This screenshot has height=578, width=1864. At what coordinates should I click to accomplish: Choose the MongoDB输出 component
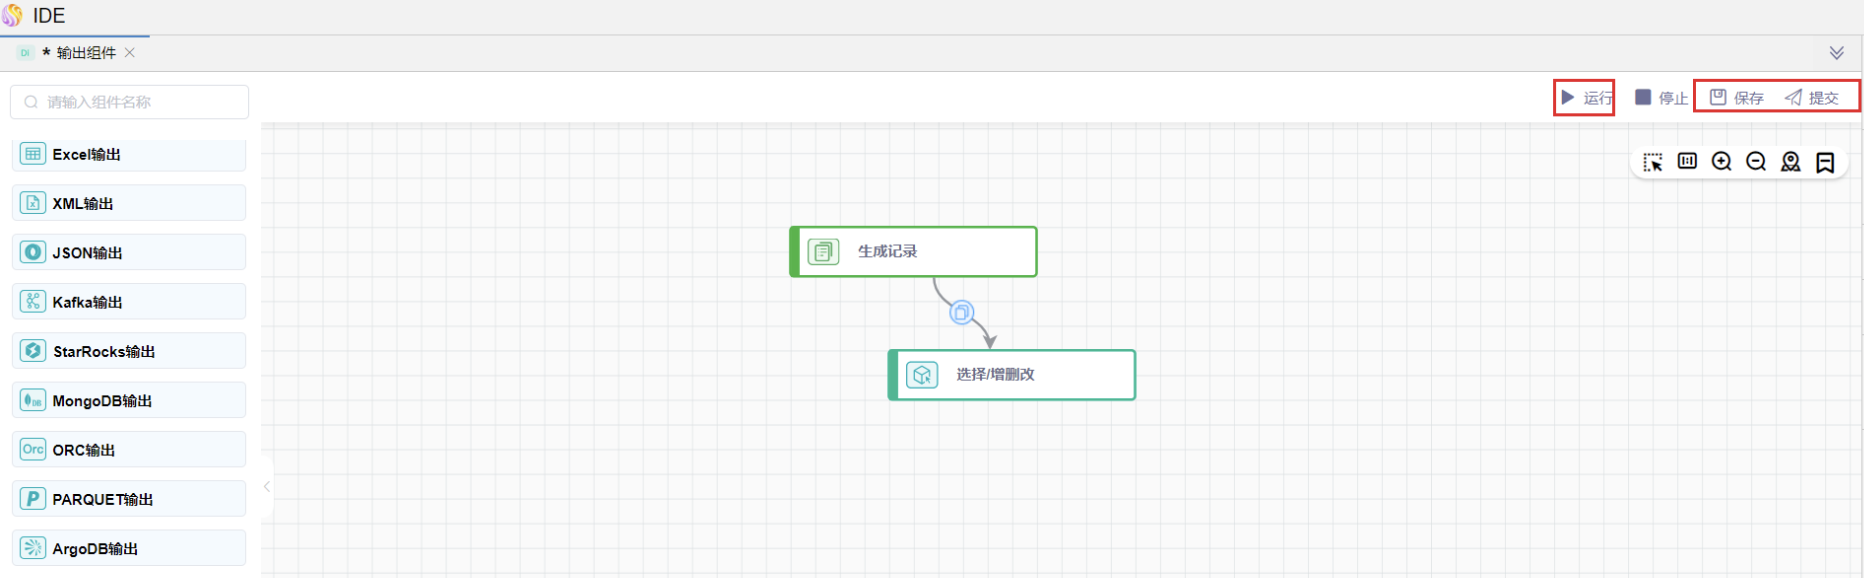pyautogui.click(x=129, y=401)
